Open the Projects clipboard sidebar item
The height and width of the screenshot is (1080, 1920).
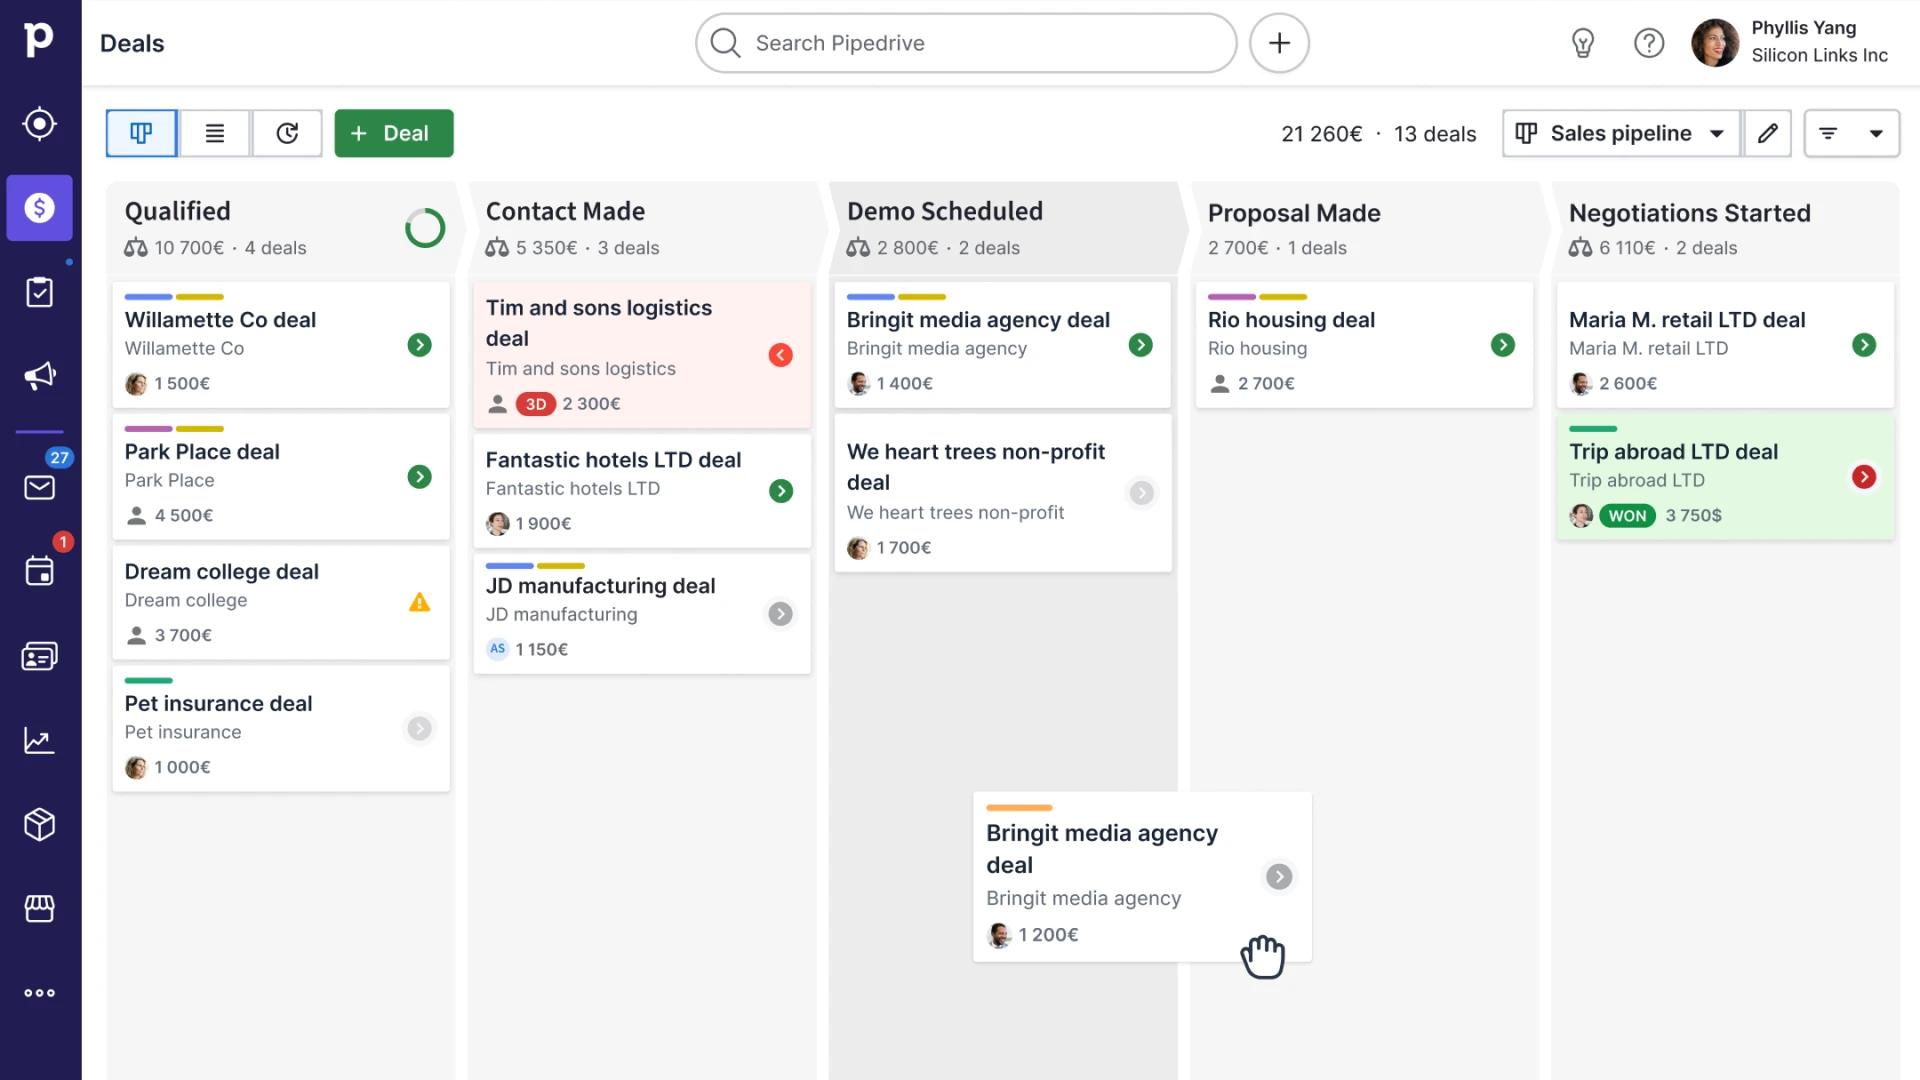(39, 292)
